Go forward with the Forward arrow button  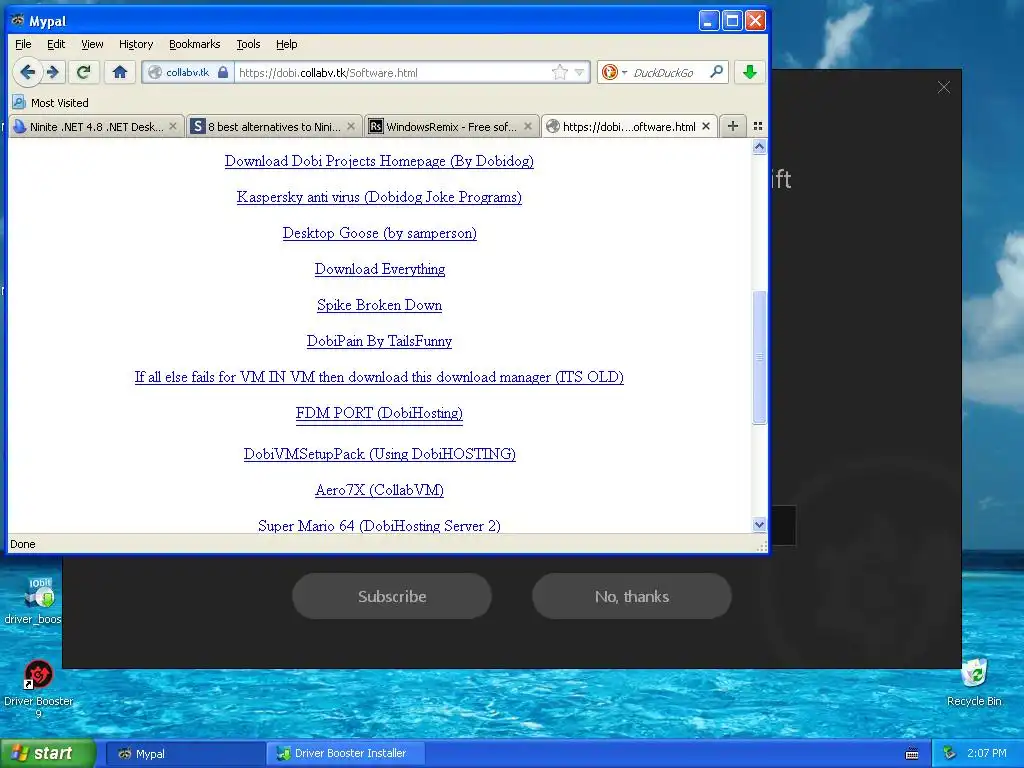54,72
